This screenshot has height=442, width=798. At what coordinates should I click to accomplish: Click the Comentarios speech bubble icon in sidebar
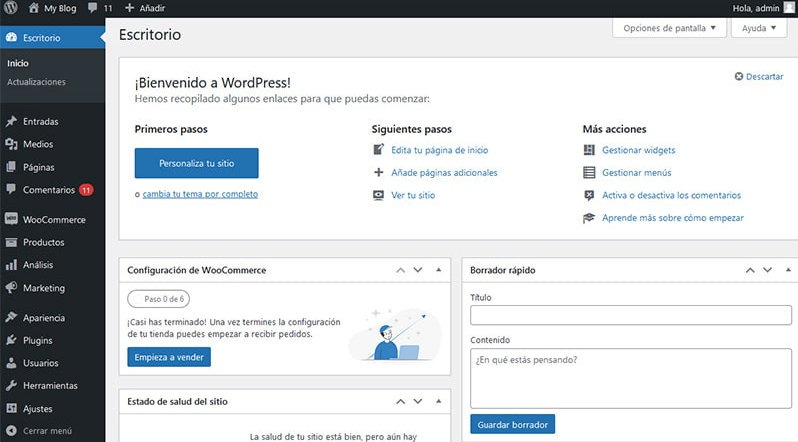(x=11, y=189)
